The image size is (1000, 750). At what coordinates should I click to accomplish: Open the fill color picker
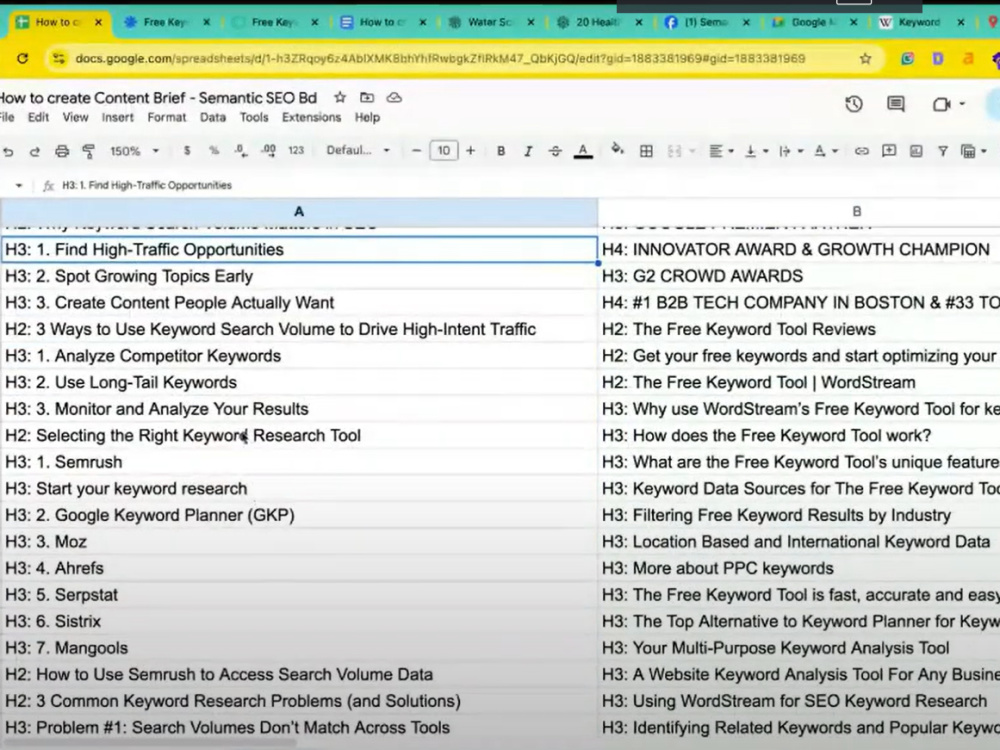tap(617, 150)
